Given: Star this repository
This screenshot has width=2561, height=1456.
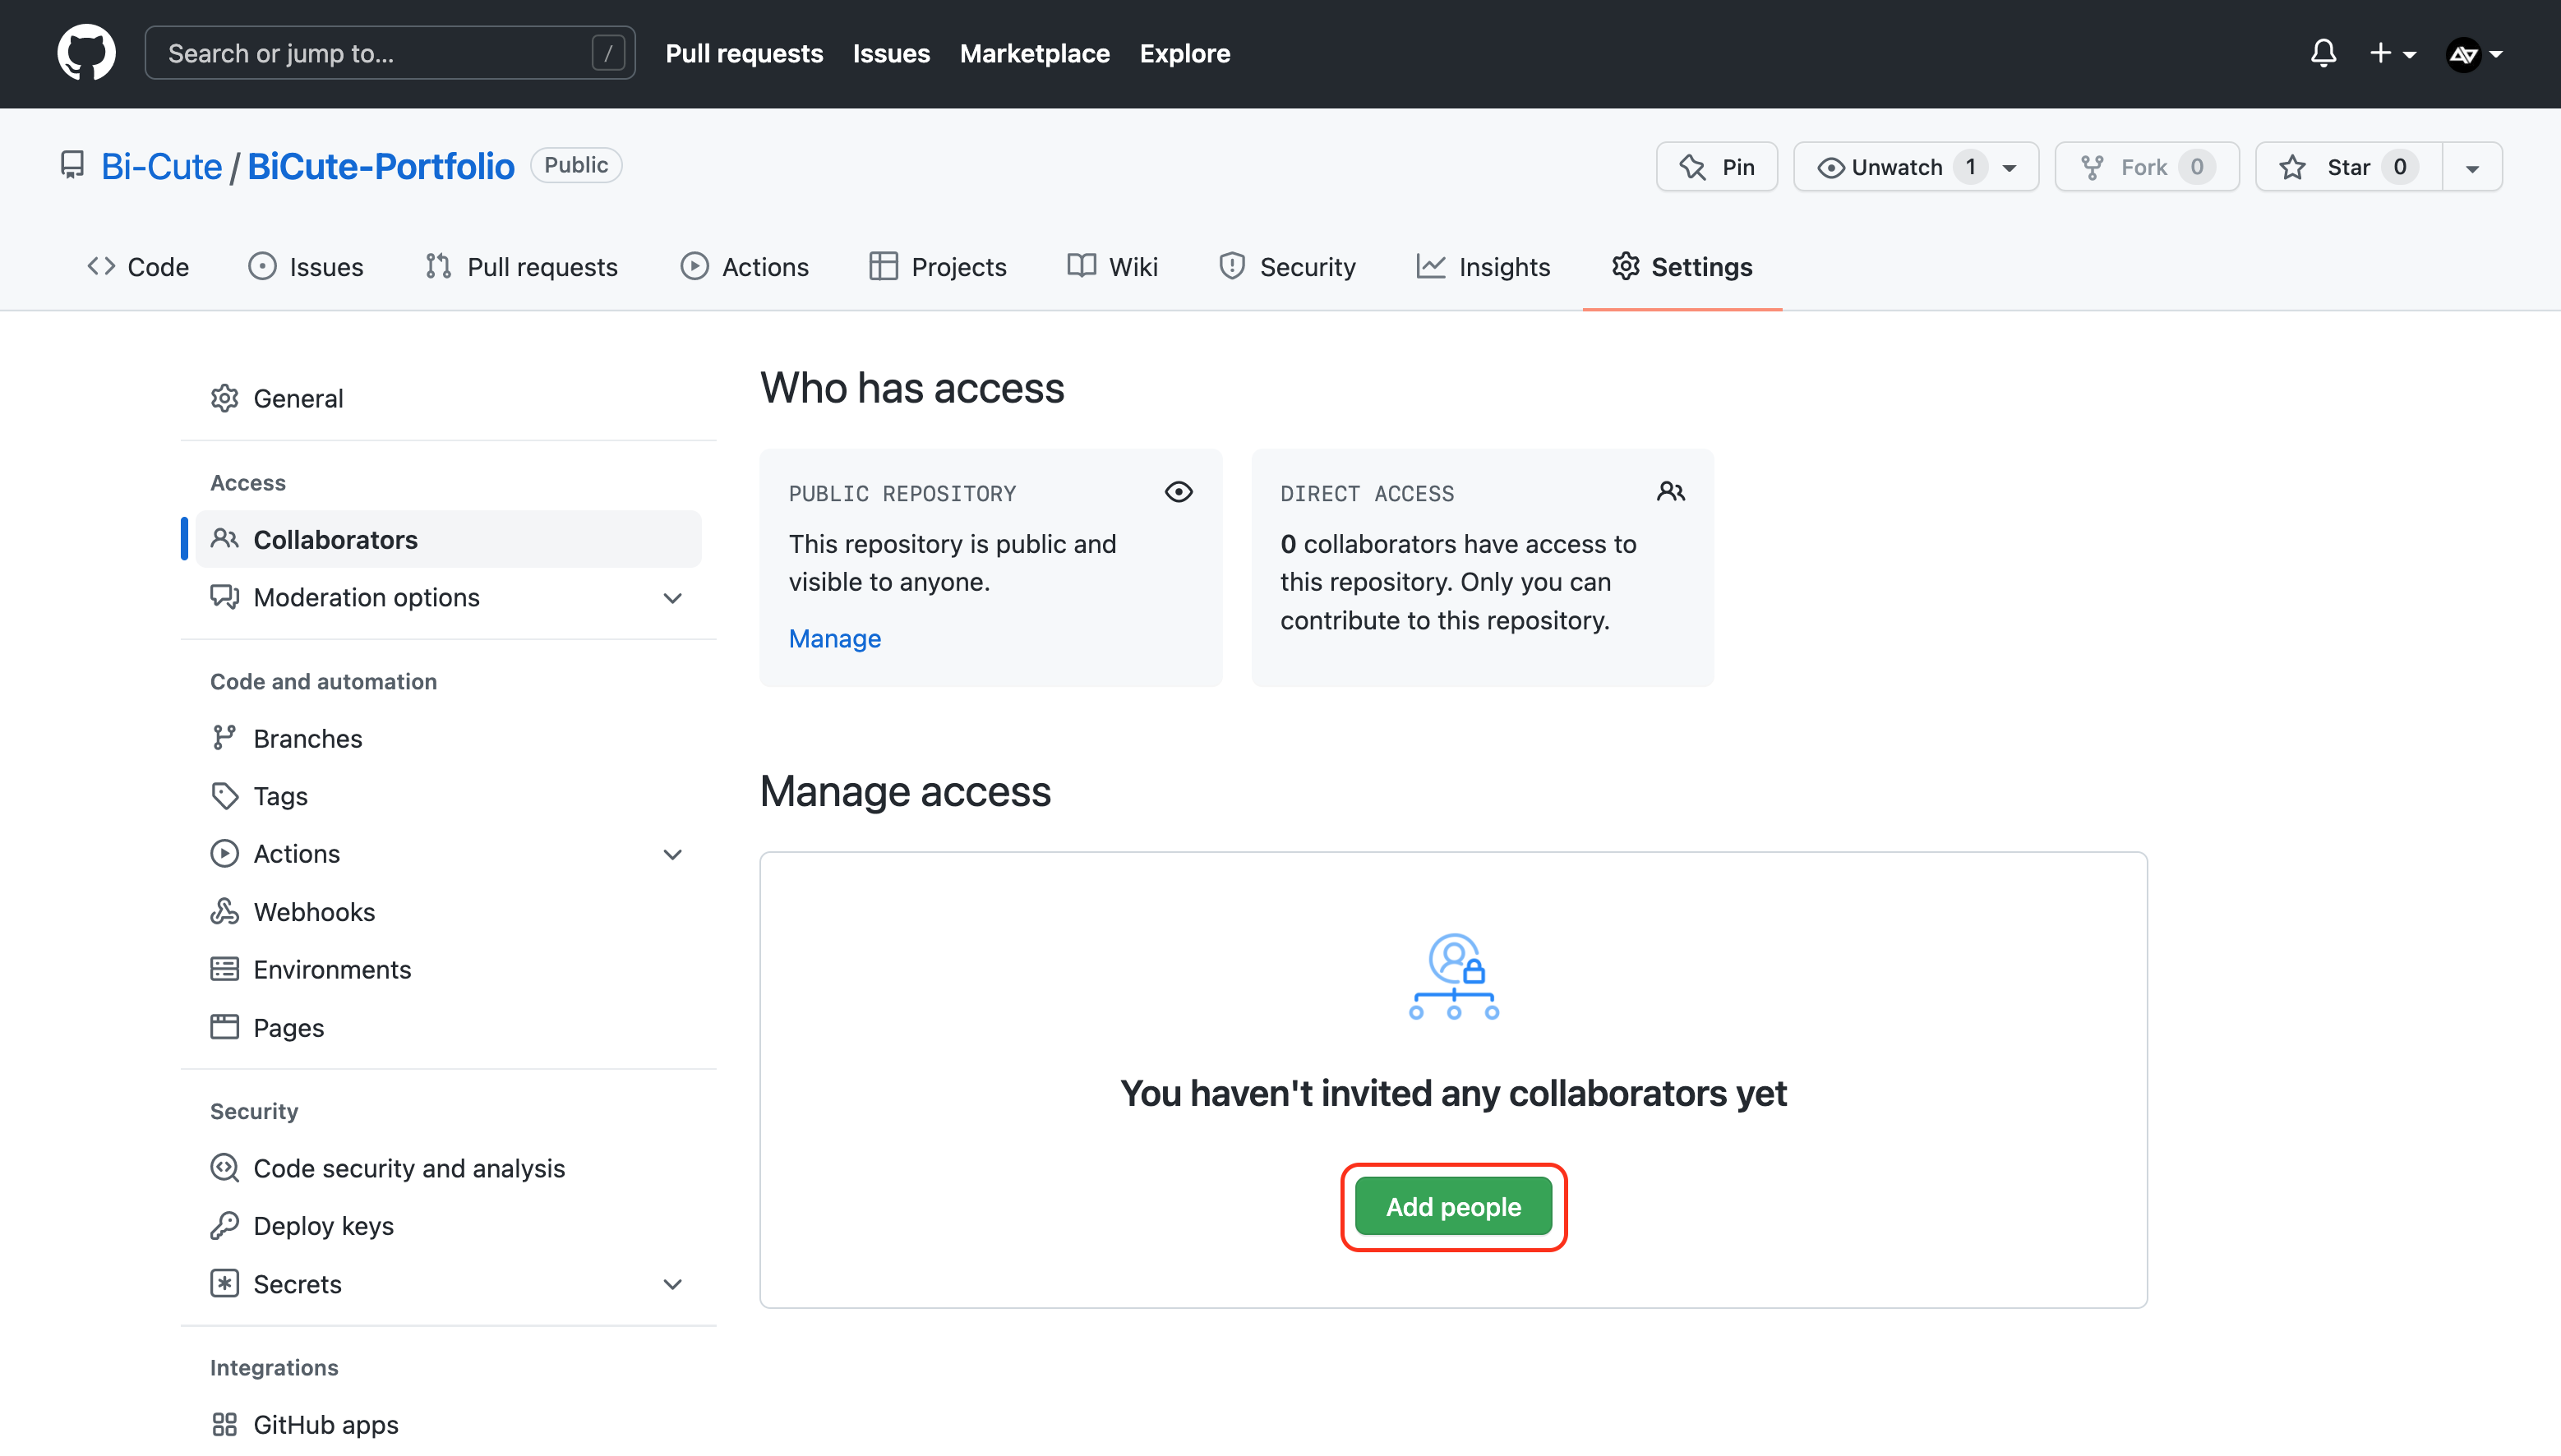Looking at the screenshot, I should 2348,167.
